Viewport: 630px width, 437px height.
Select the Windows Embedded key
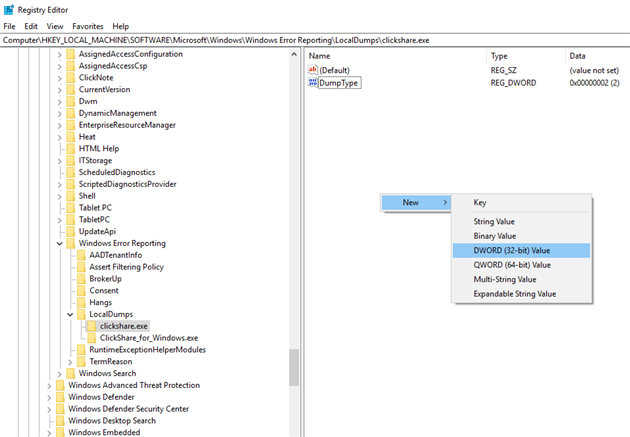(104, 433)
